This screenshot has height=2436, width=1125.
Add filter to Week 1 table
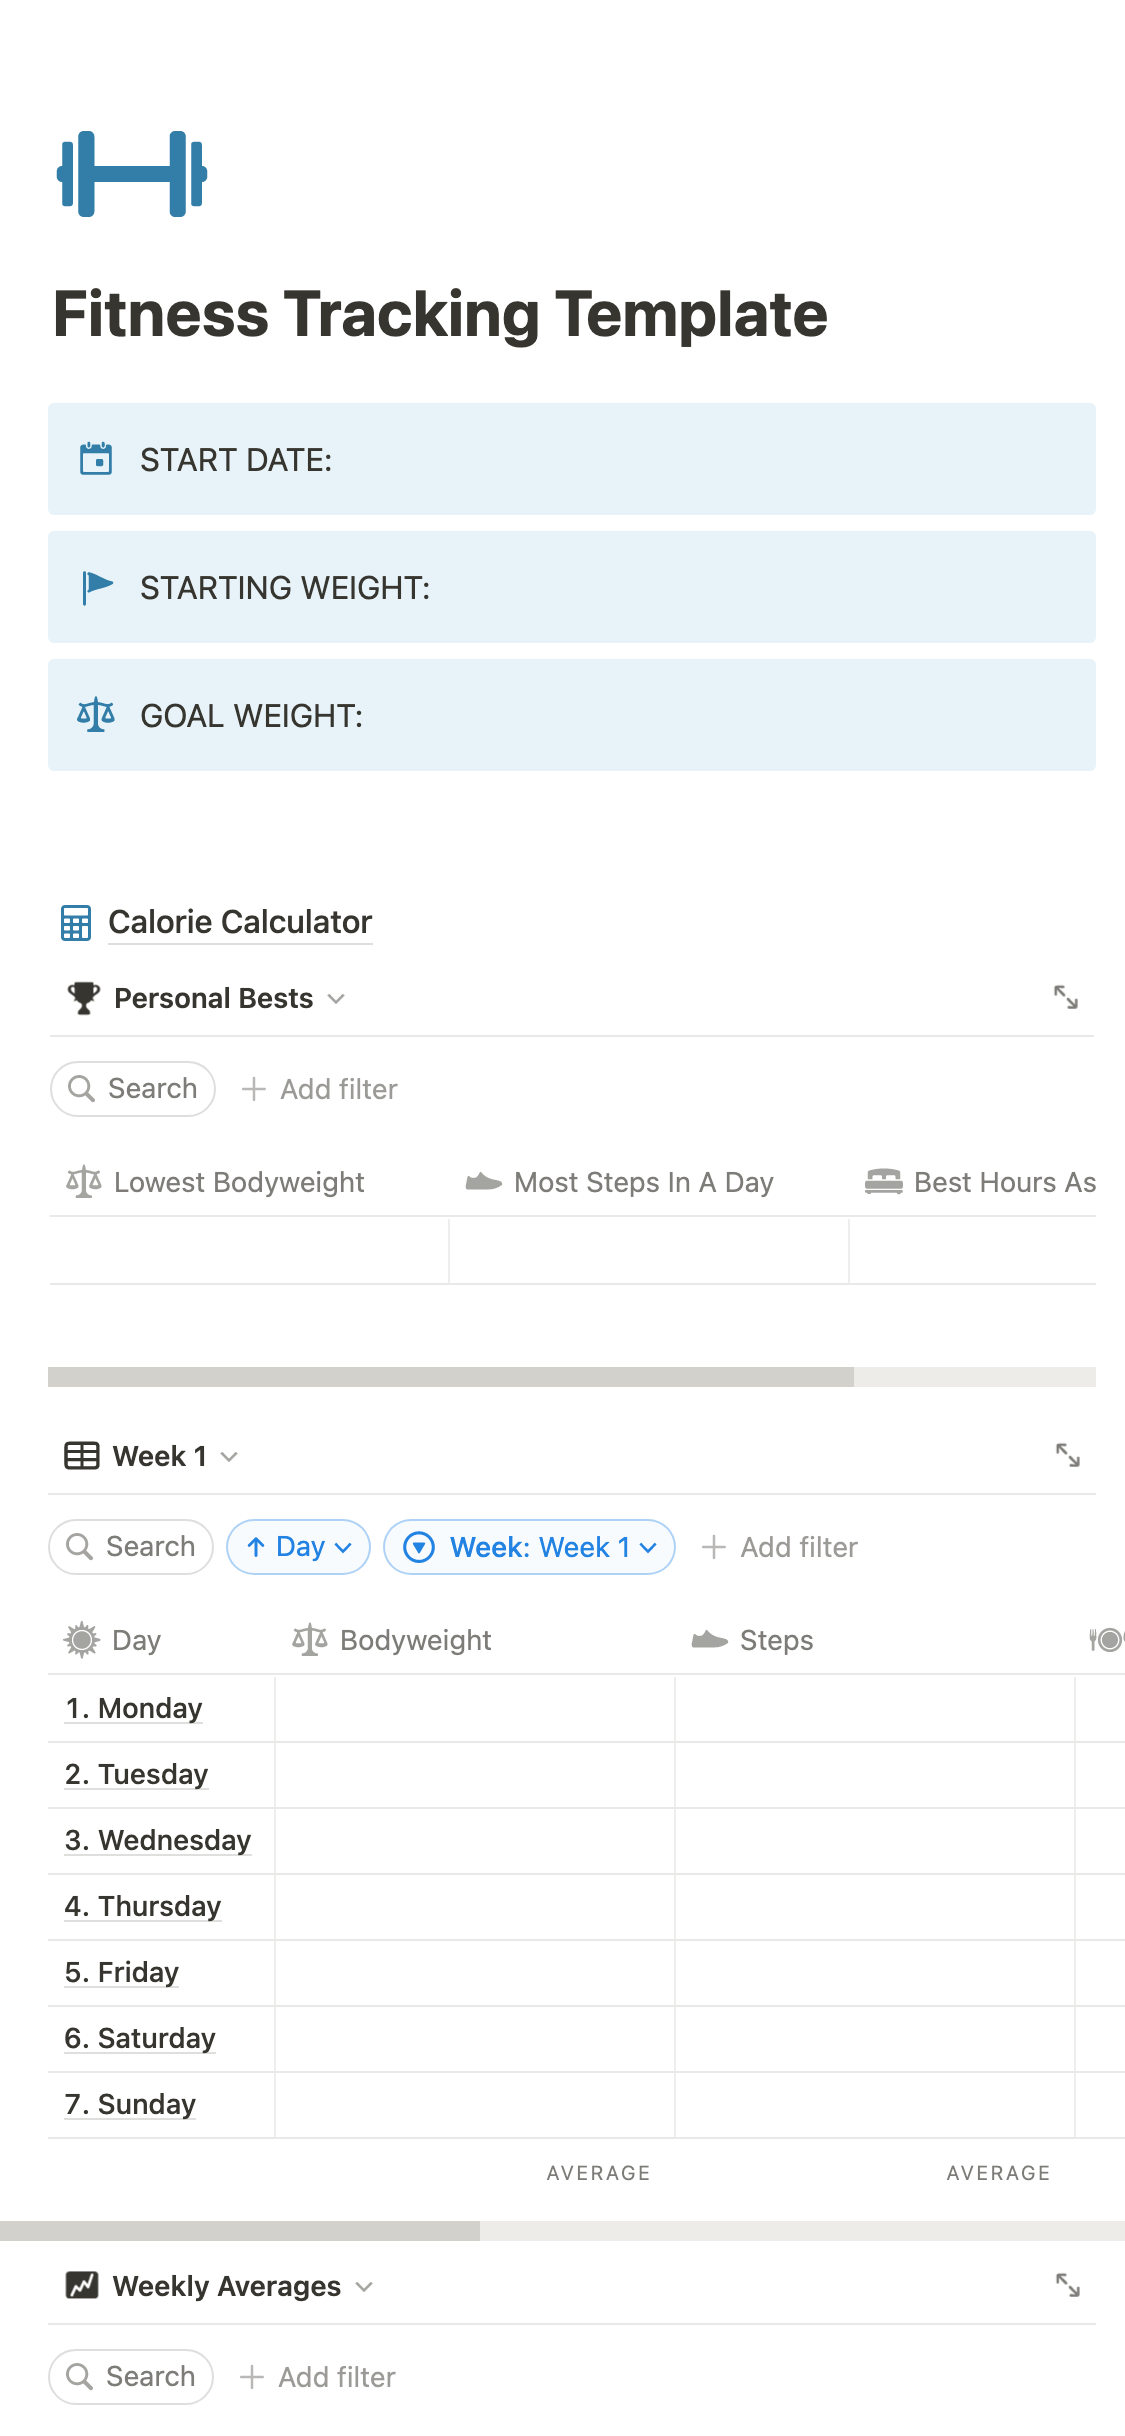pos(780,1547)
